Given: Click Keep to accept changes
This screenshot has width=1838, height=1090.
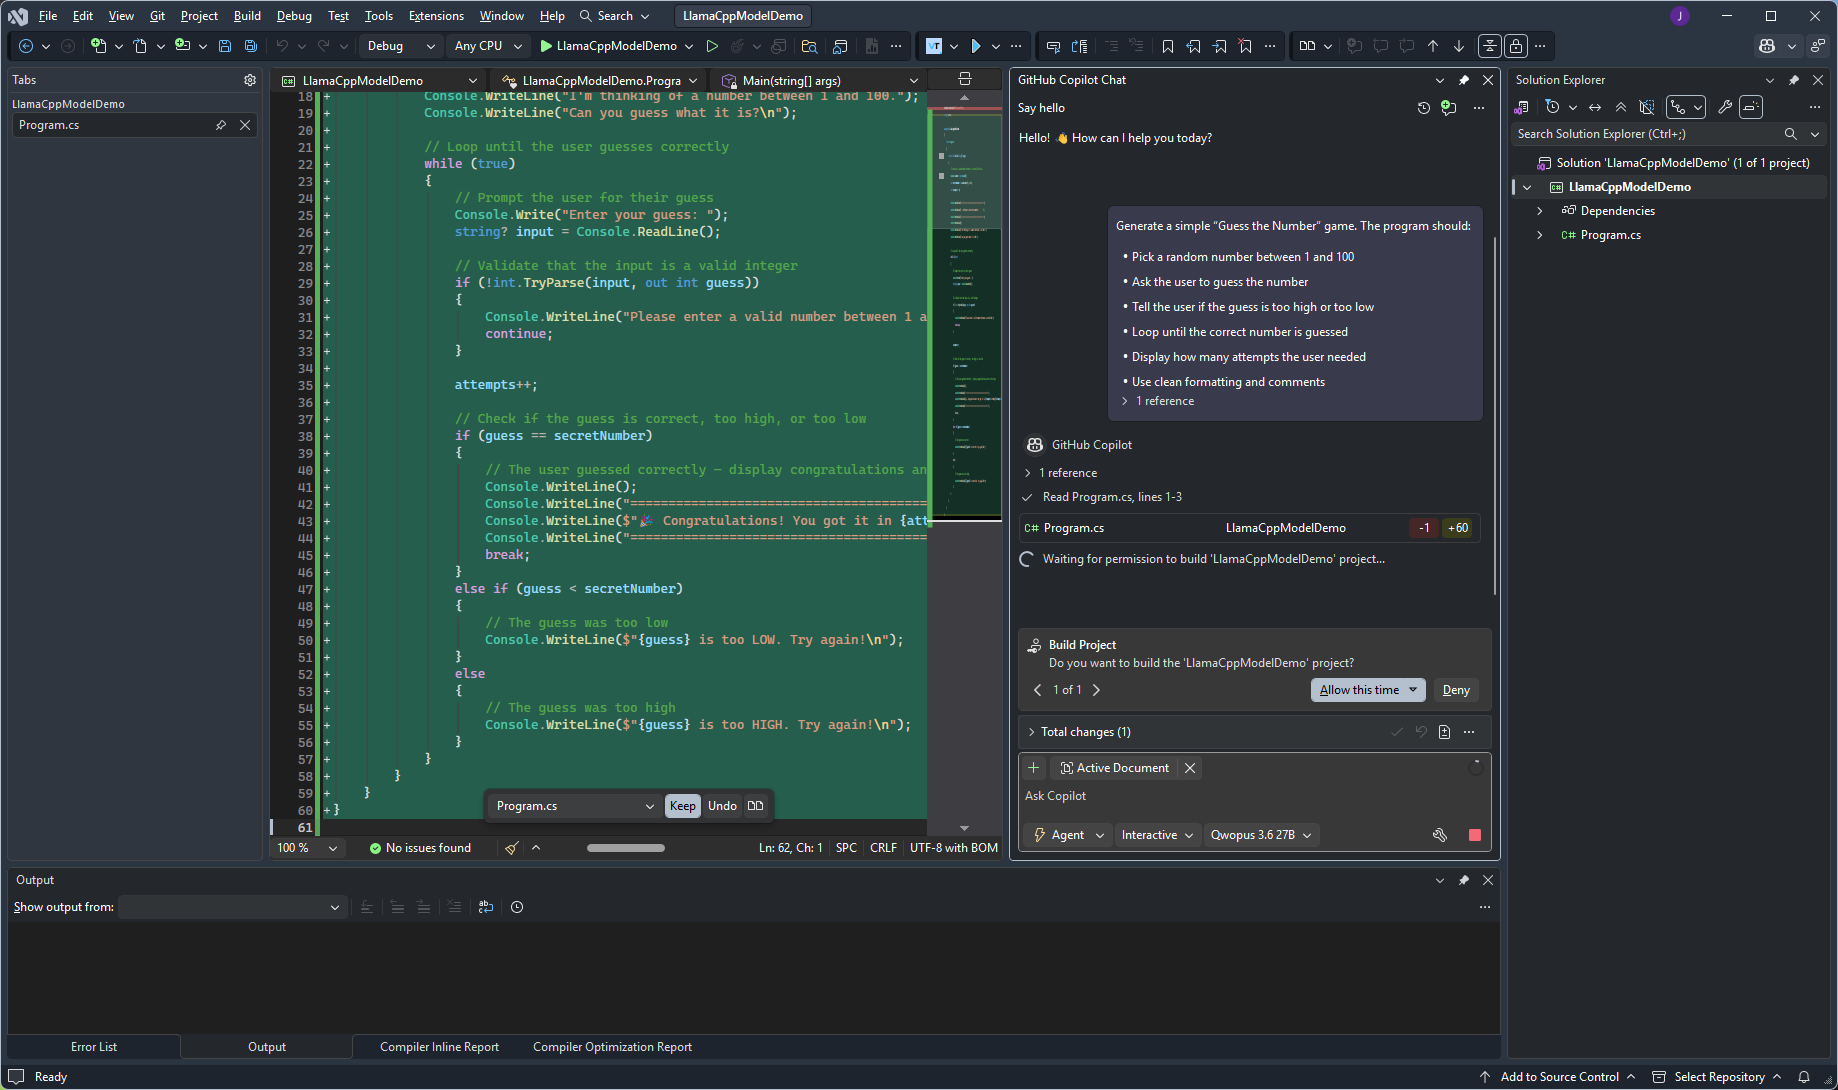Looking at the screenshot, I should click(x=683, y=806).
